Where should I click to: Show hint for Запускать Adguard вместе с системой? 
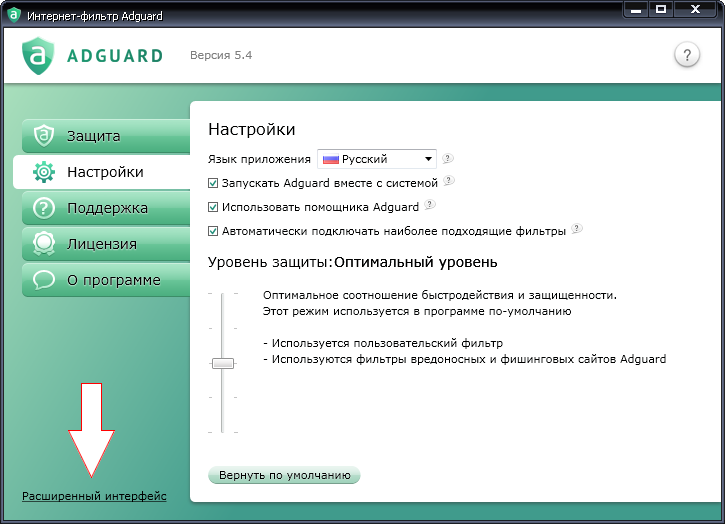click(x=448, y=181)
